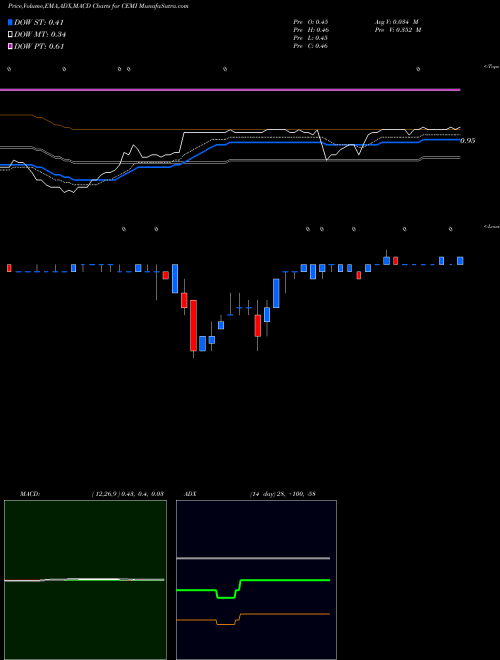Select the 'DOW MT: 0.34' legend label

coord(40,35)
